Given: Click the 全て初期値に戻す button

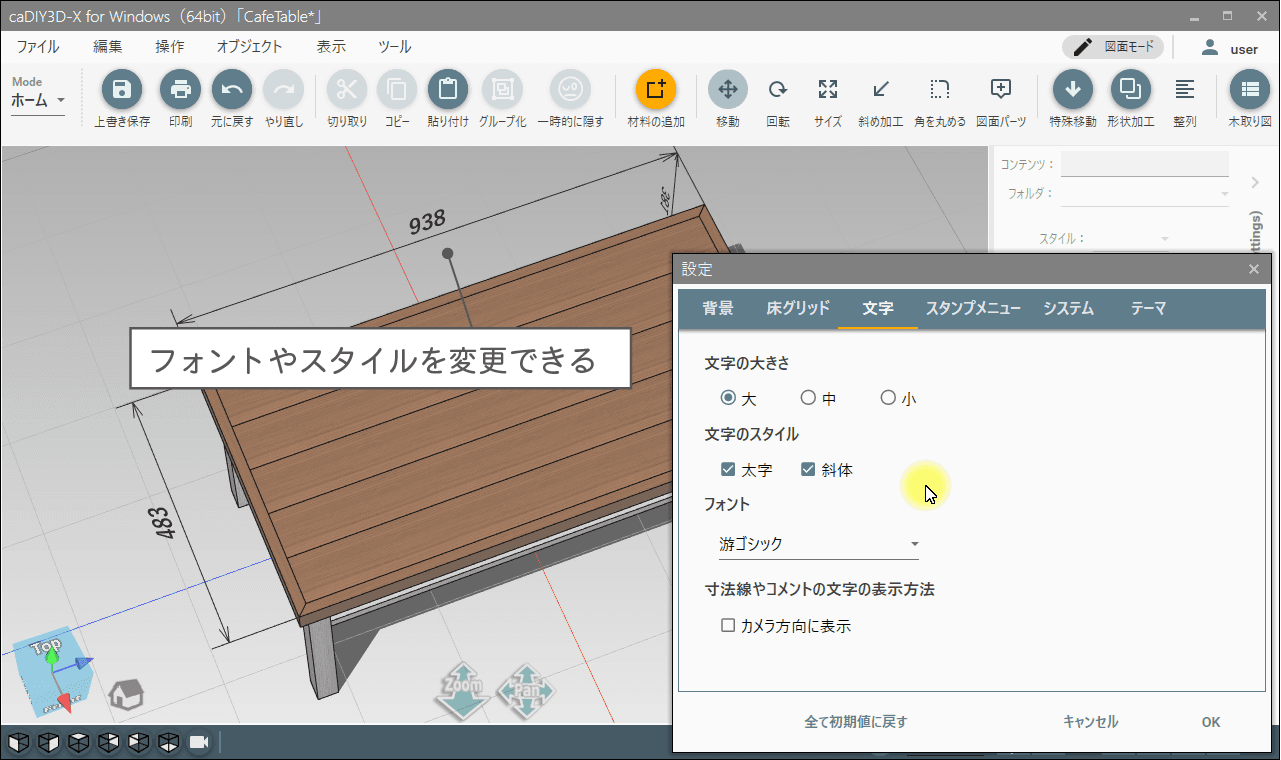Looking at the screenshot, I should 856,721.
